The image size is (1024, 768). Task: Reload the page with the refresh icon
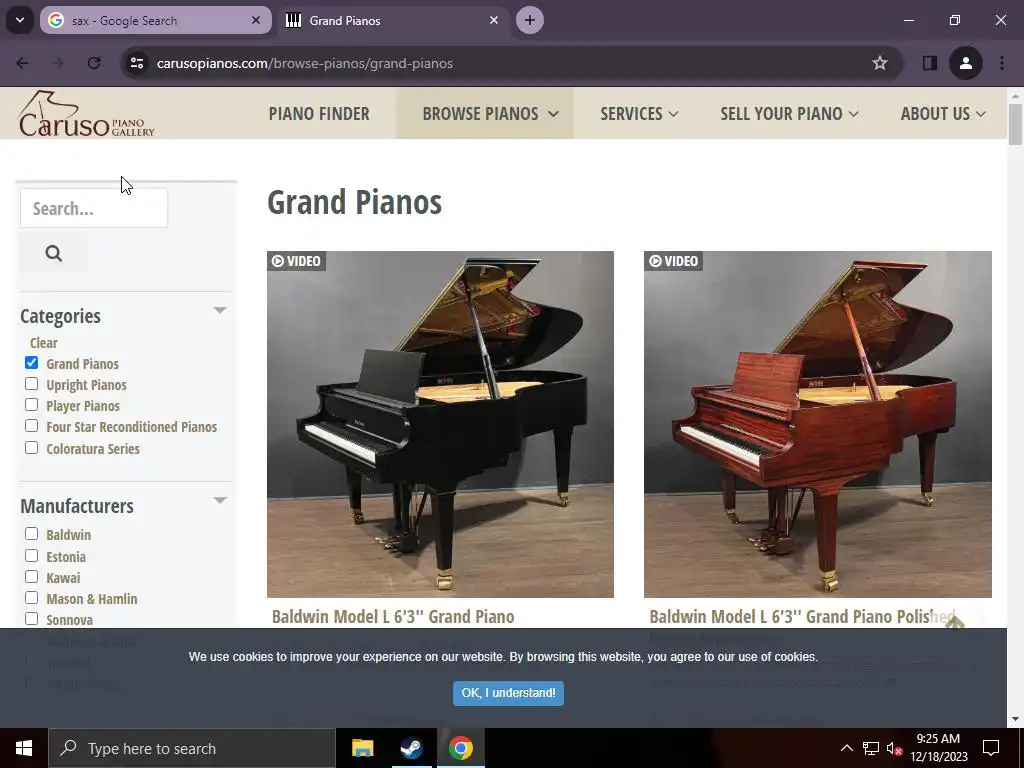pyautogui.click(x=94, y=63)
